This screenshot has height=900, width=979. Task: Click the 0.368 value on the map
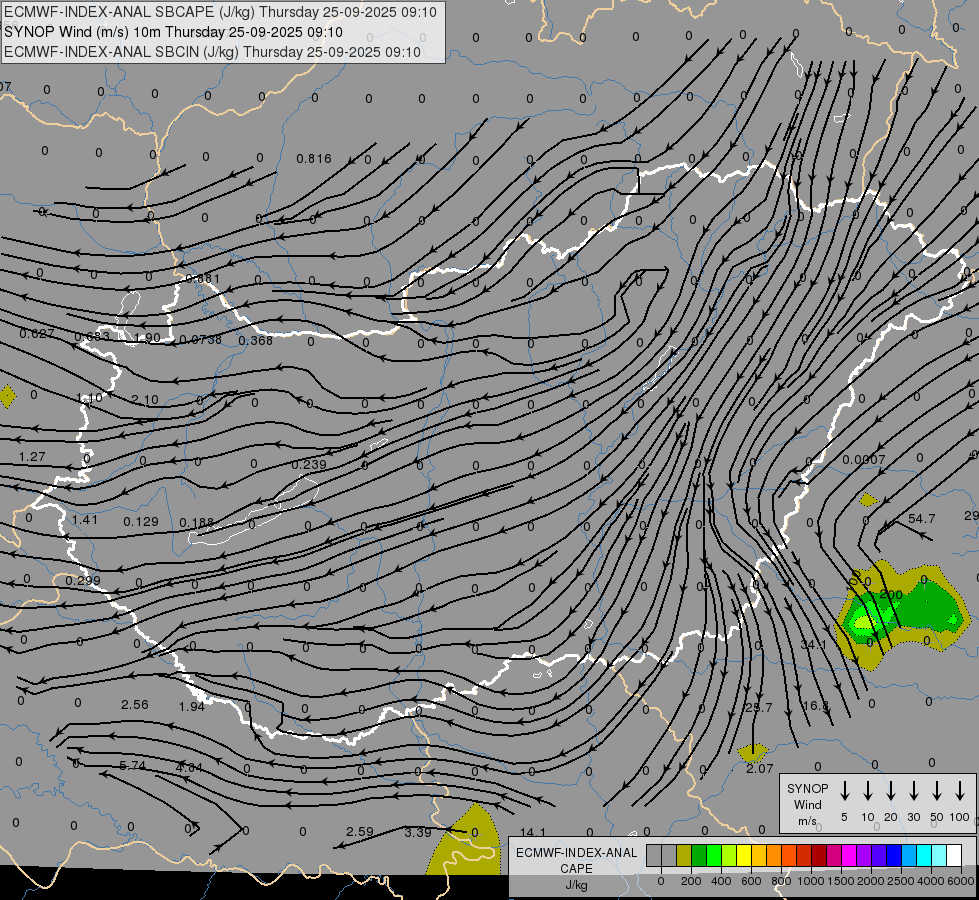[255, 340]
